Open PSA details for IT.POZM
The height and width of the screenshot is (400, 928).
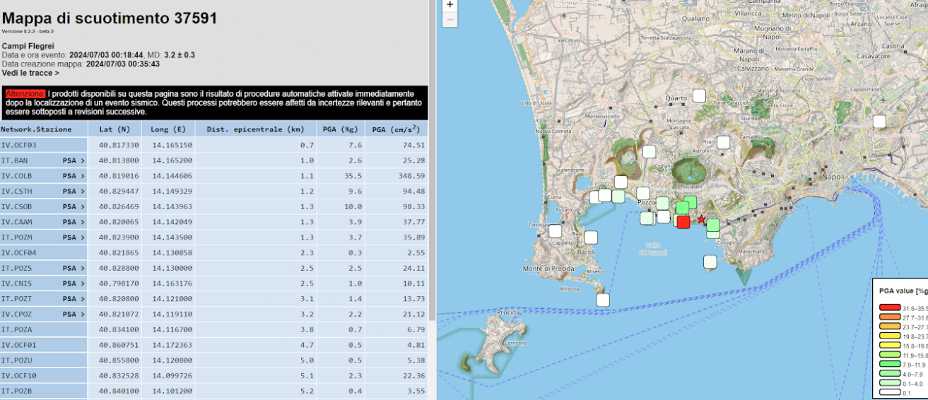click(x=73, y=237)
